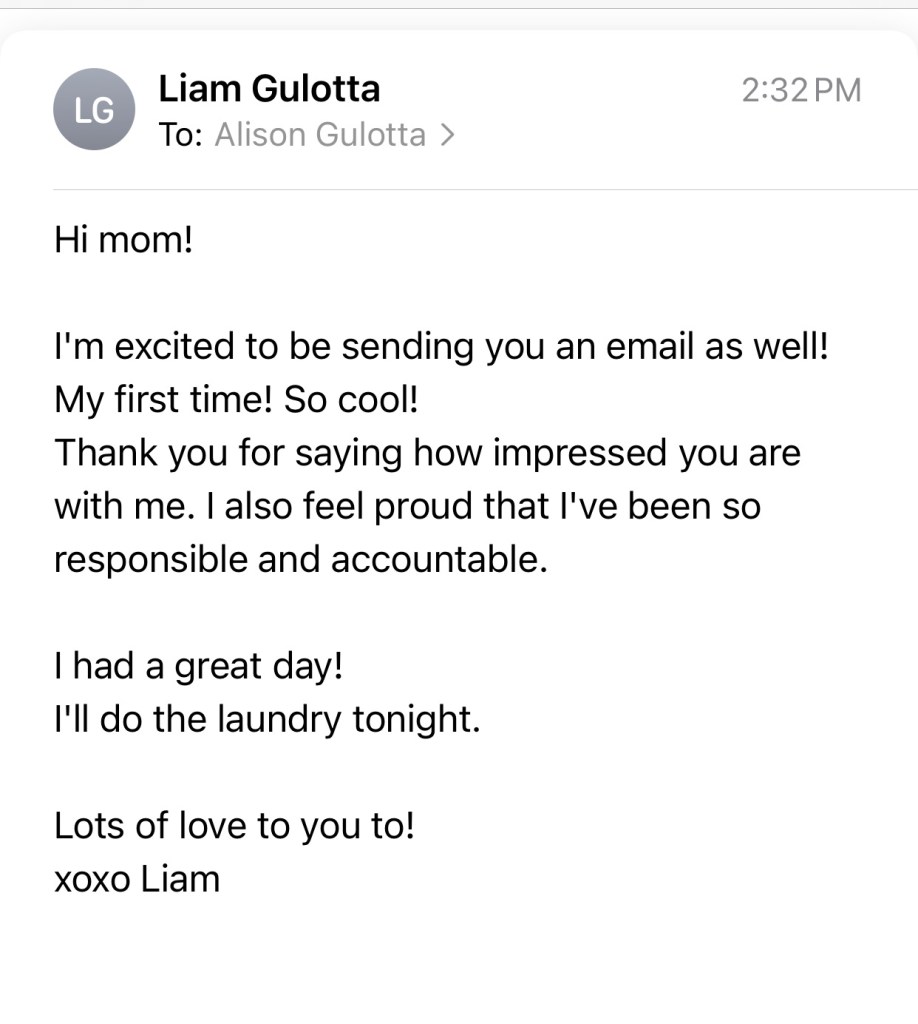Click the line starting "with me. I also"
Viewport: 918px width, 1024px height.
coord(407,506)
